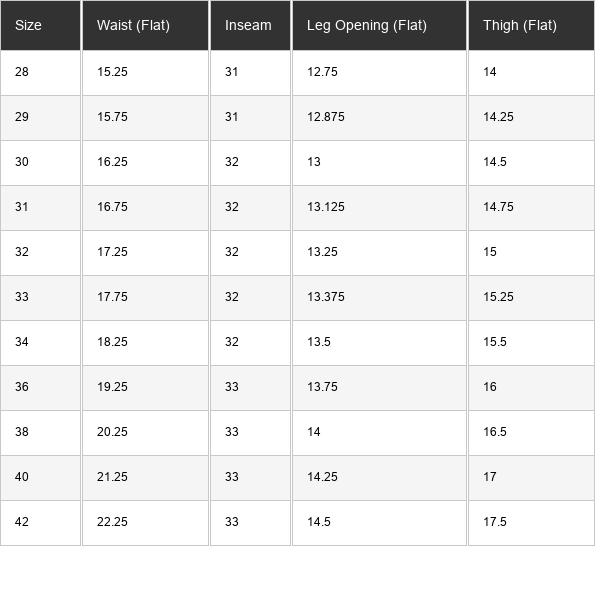Image resolution: width=600 pixels, height=600 pixels.
Task: Select the Inseam column header
Action: point(248,25)
